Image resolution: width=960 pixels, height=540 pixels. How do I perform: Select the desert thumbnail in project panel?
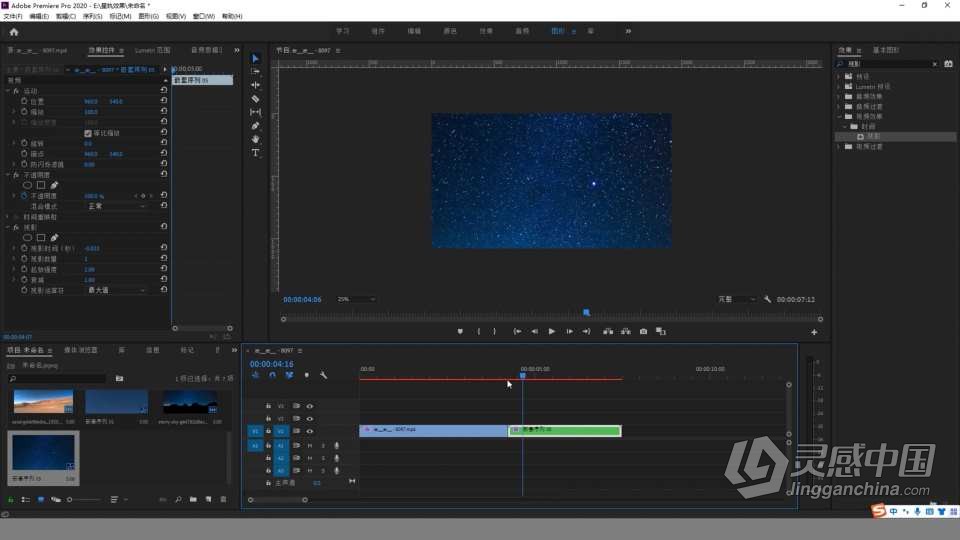(x=43, y=402)
